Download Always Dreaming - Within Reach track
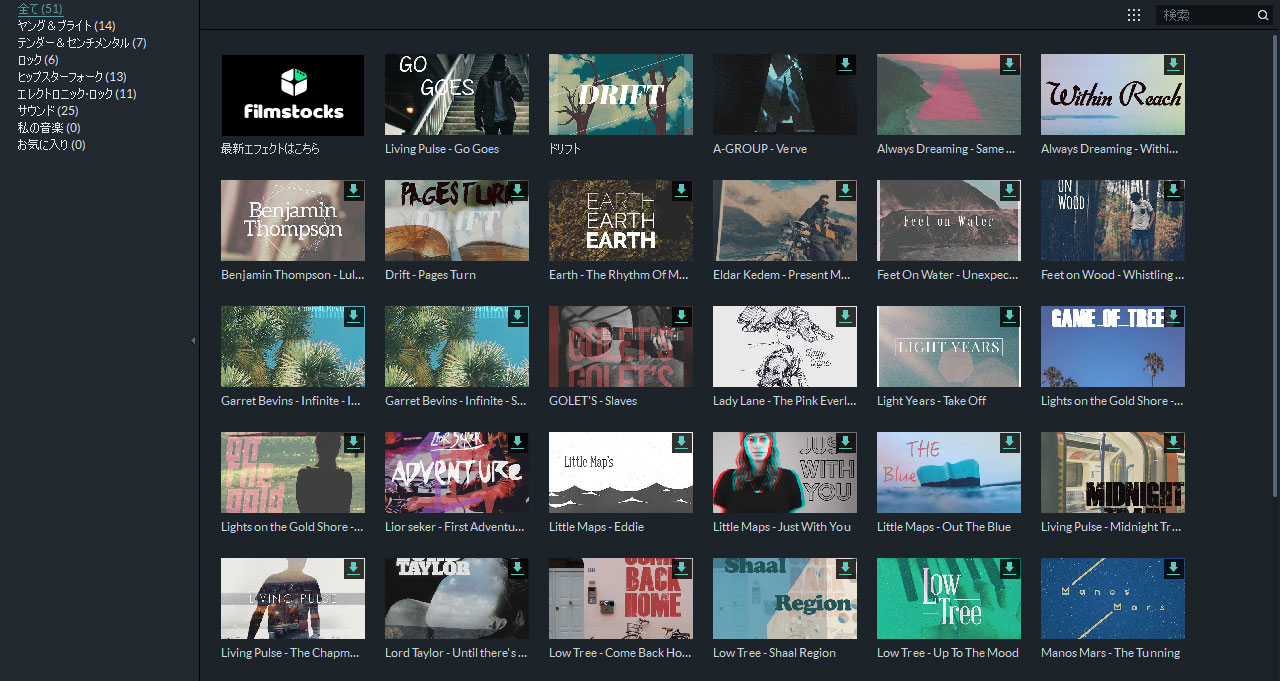The image size is (1280, 681). (1174, 64)
